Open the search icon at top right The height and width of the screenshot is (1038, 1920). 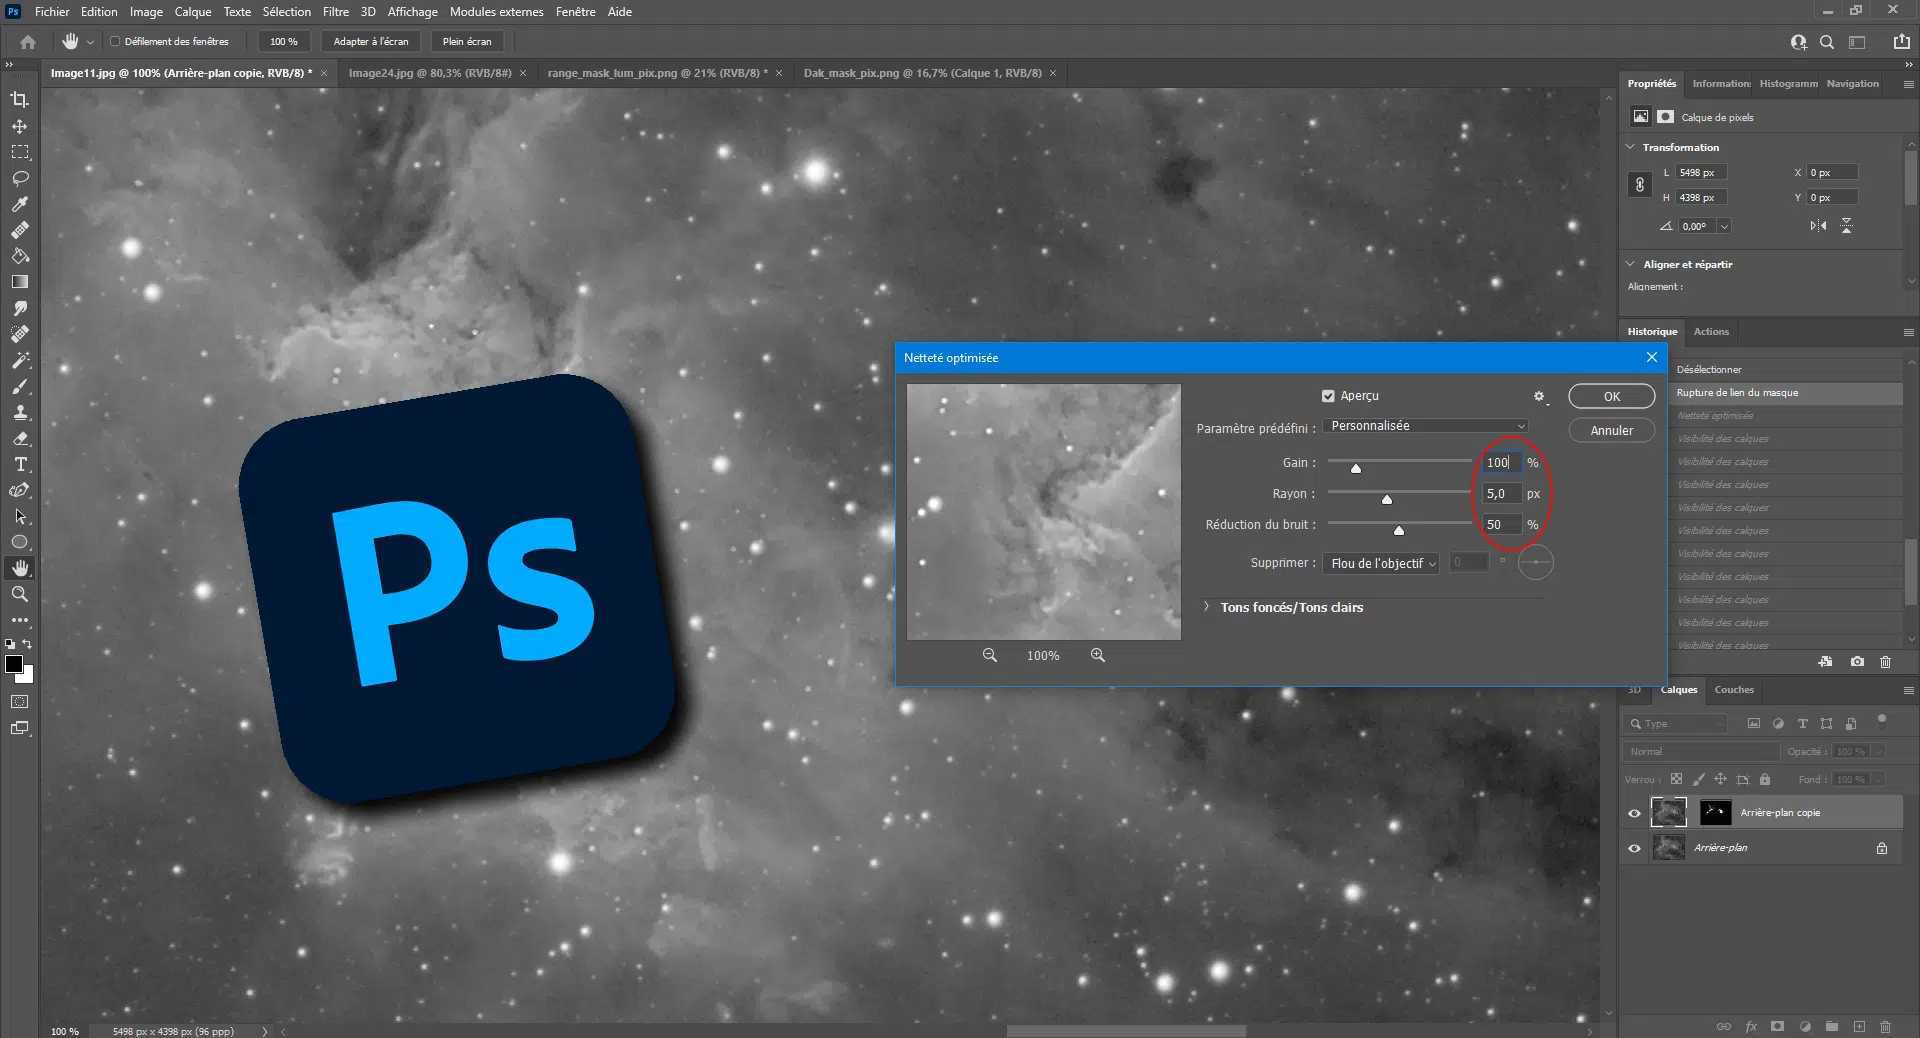pos(1827,42)
